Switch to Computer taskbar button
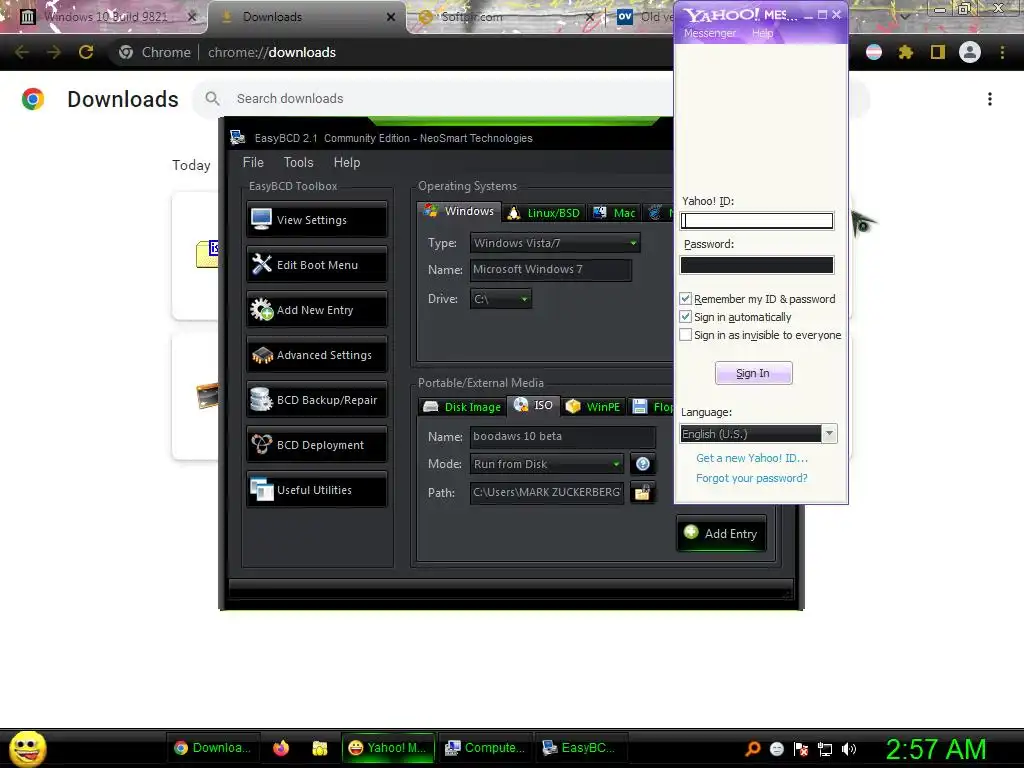The height and width of the screenshot is (768, 1024). (485, 748)
